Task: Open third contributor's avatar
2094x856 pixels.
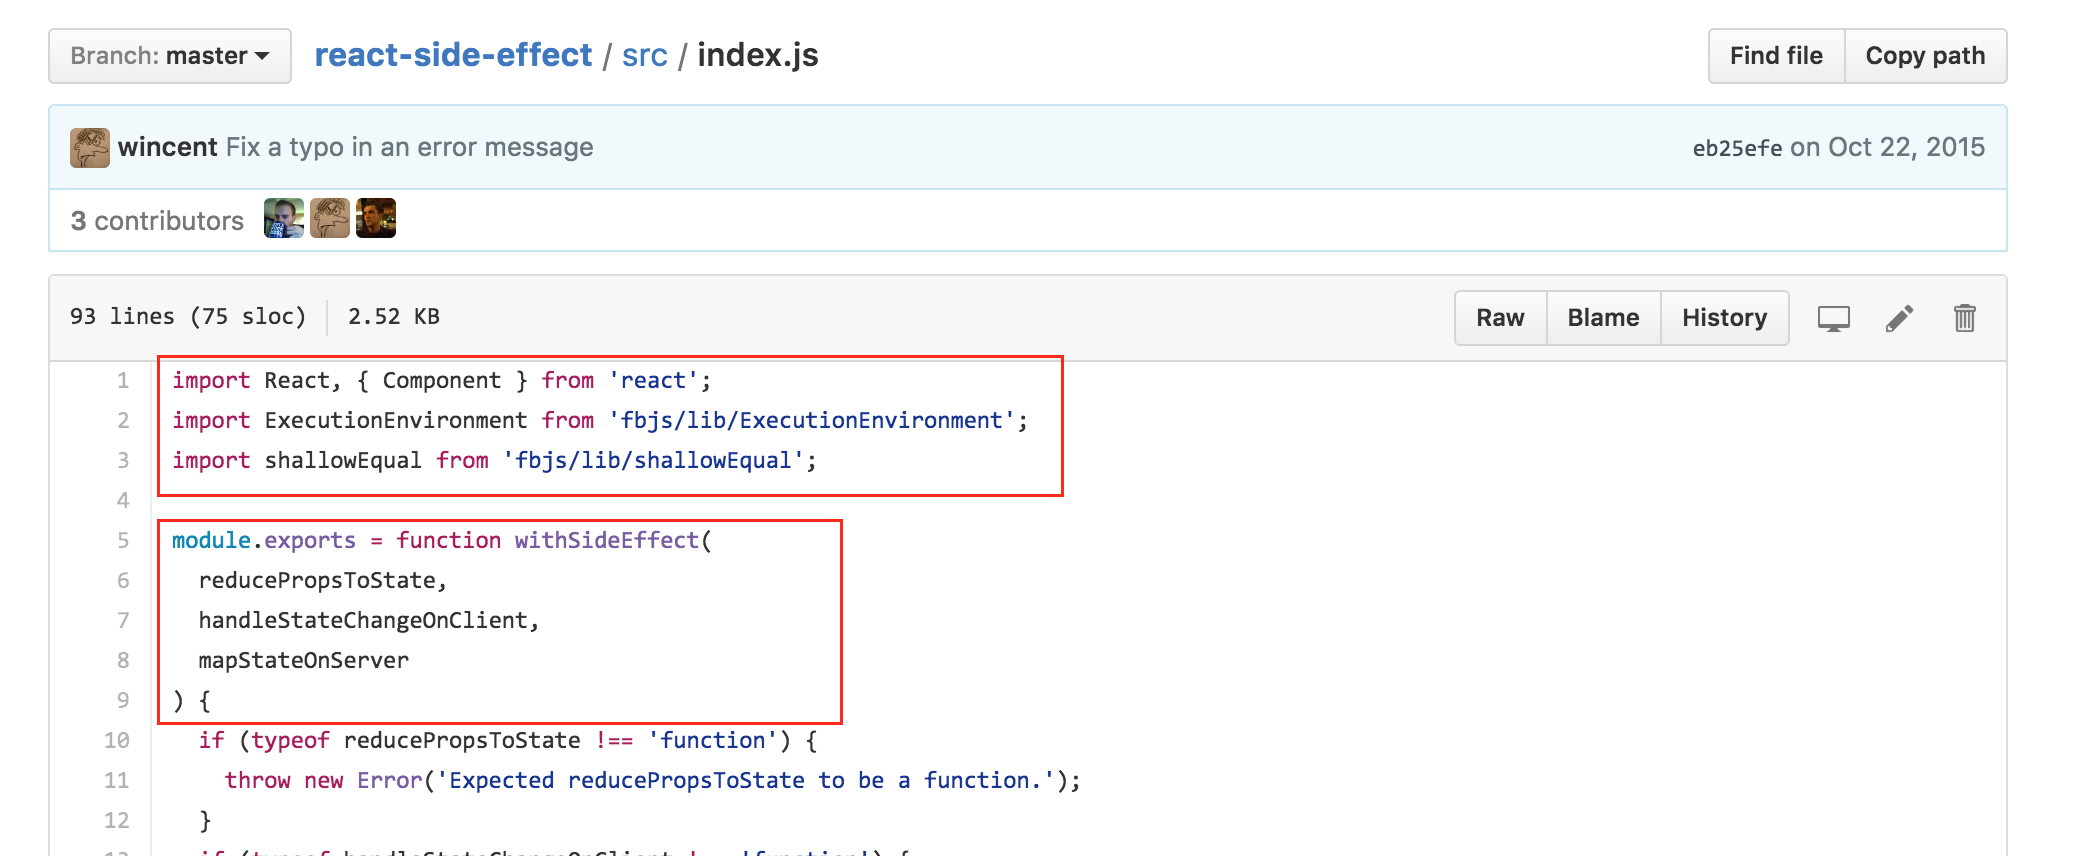Action: click(376, 219)
